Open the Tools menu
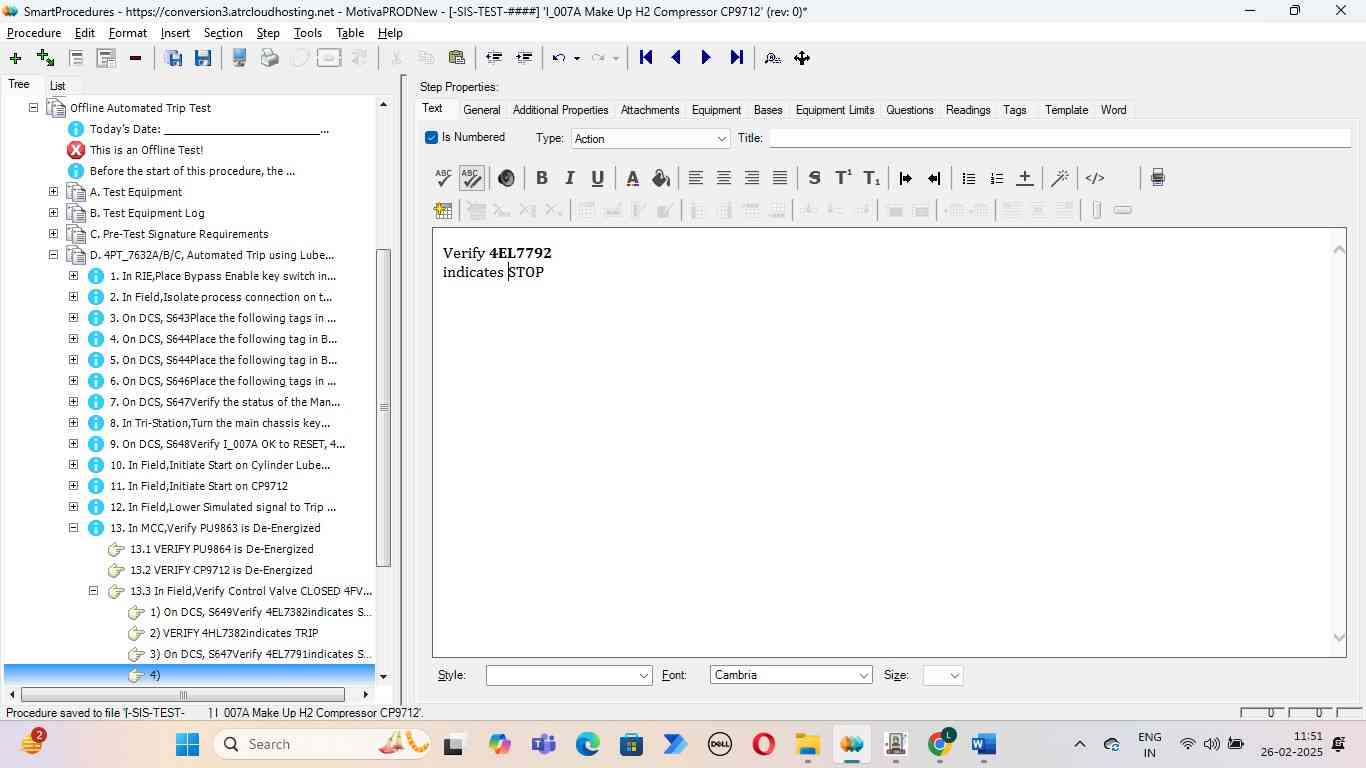This screenshot has width=1366, height=768. [307, 33]
